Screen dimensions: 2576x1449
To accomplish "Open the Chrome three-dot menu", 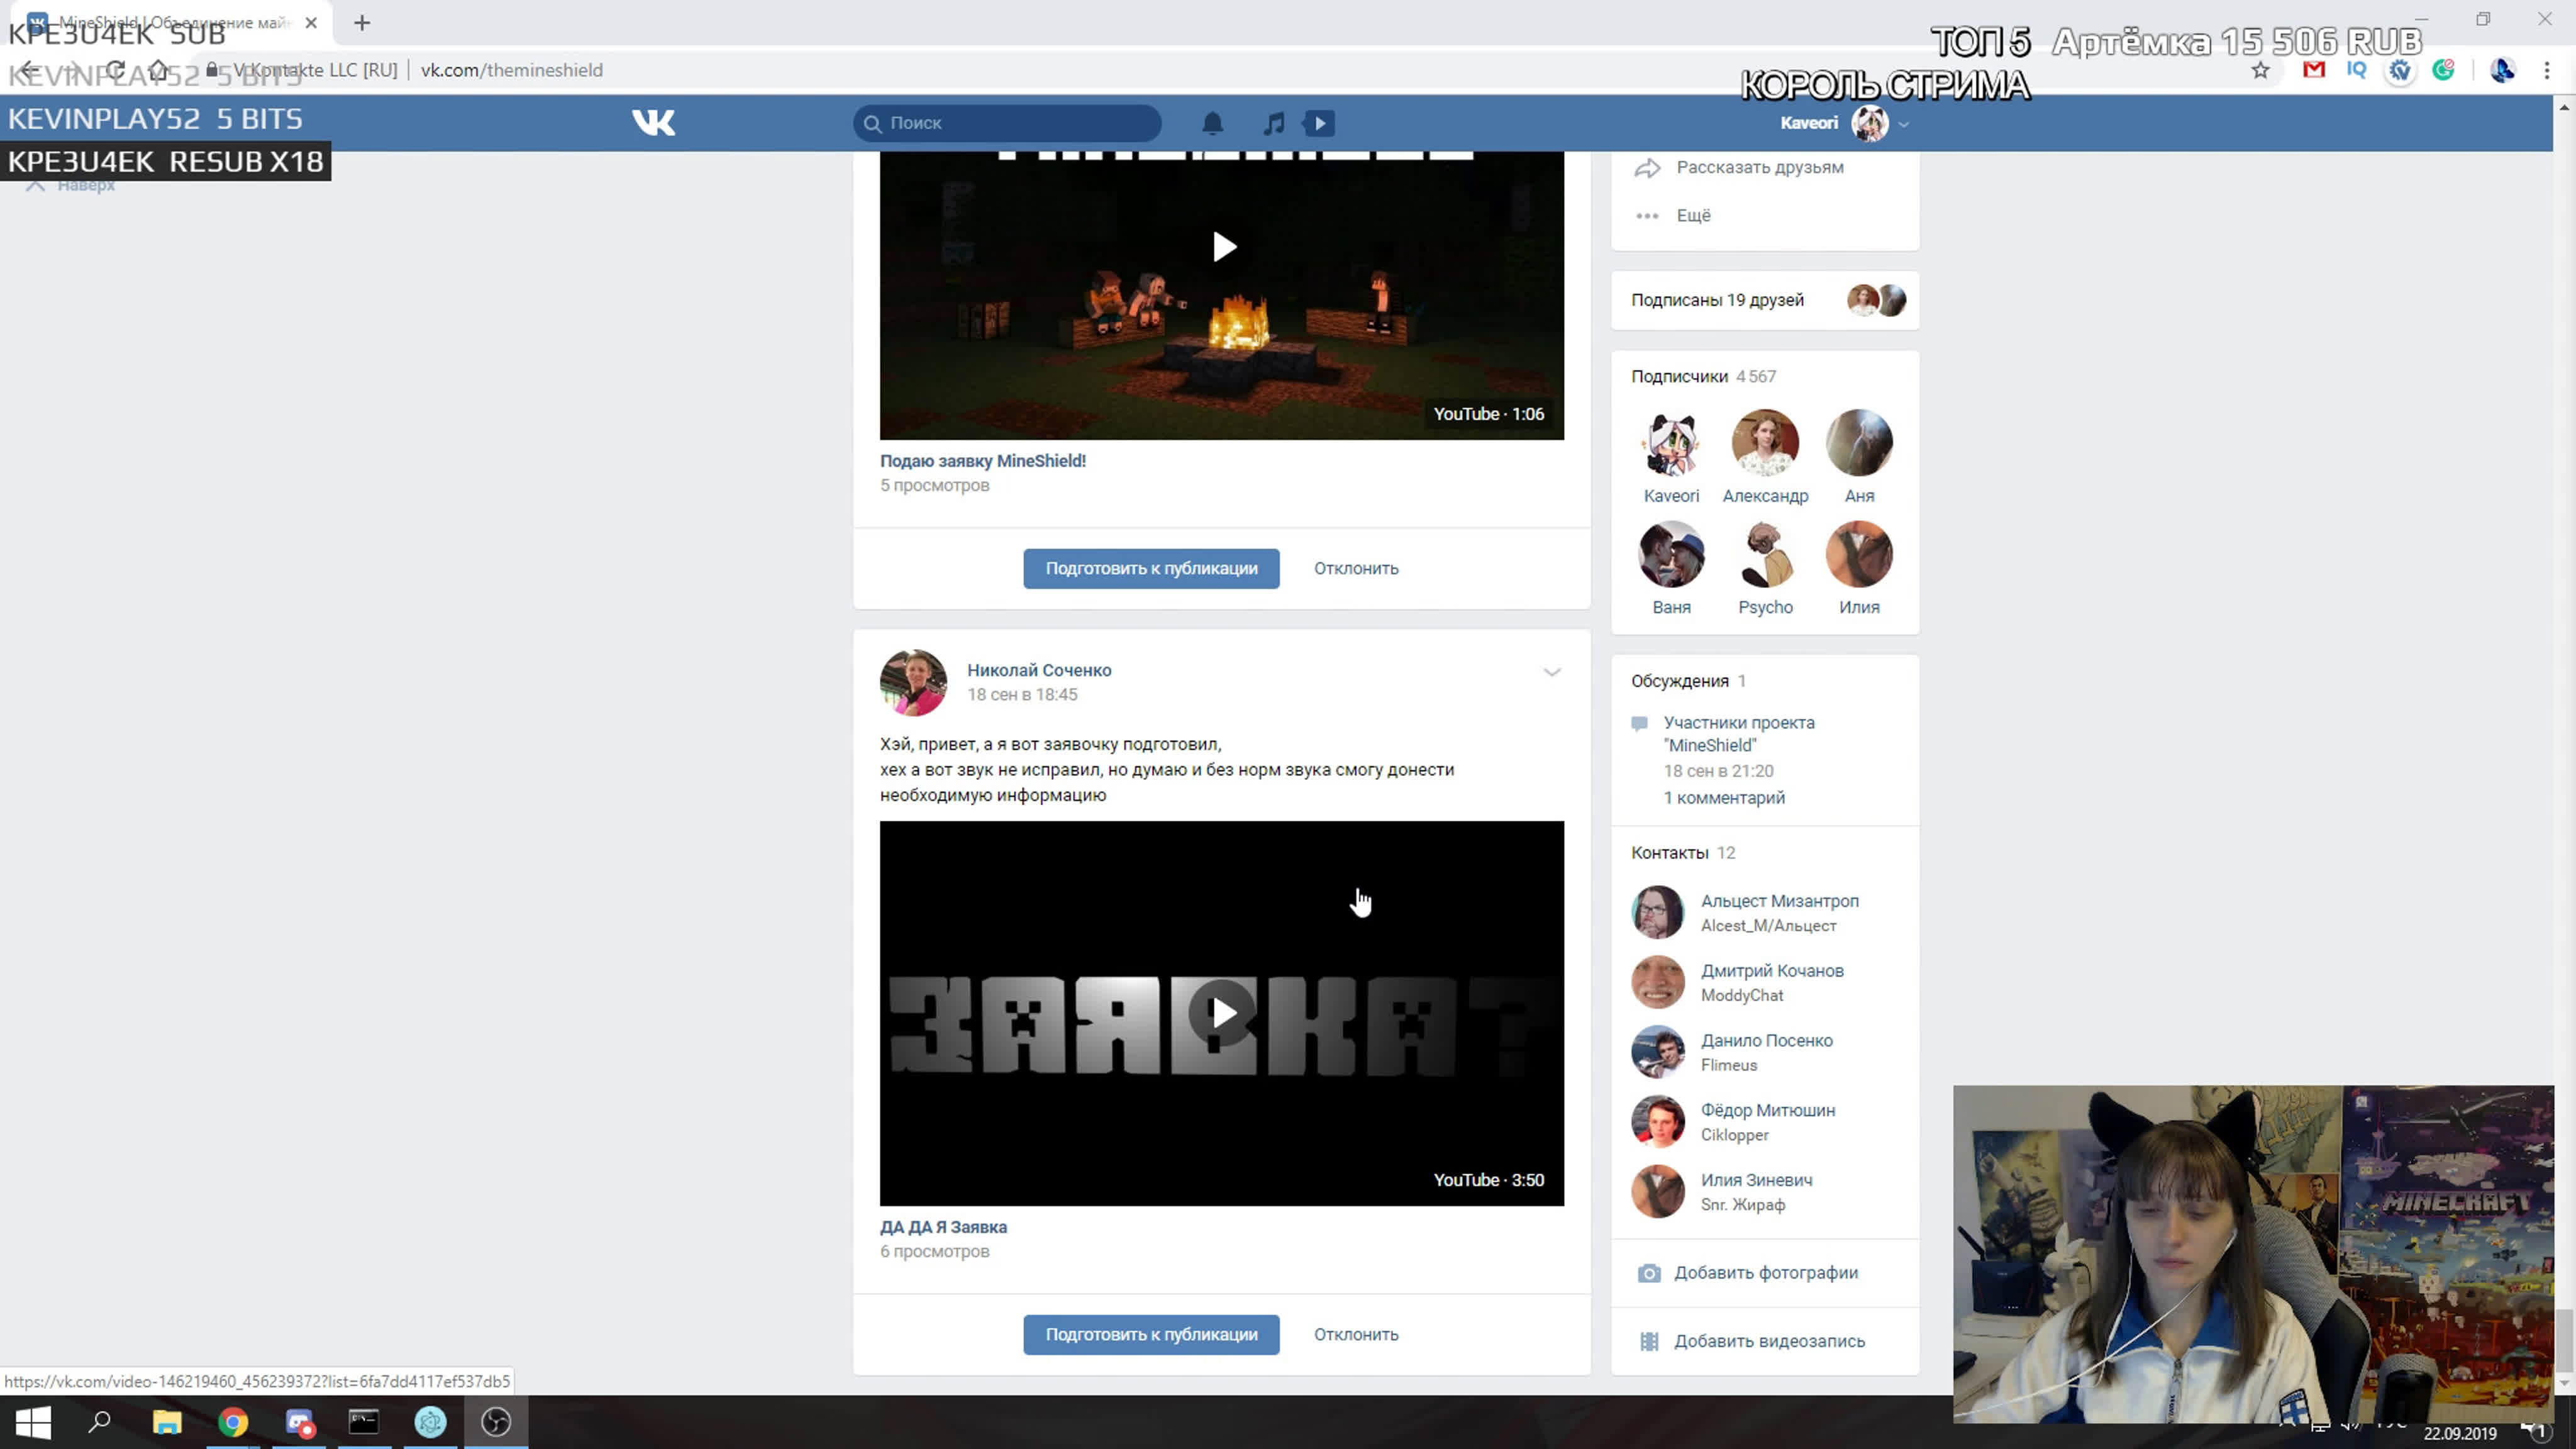I will pyautogui.click(x=2547, y=70).
